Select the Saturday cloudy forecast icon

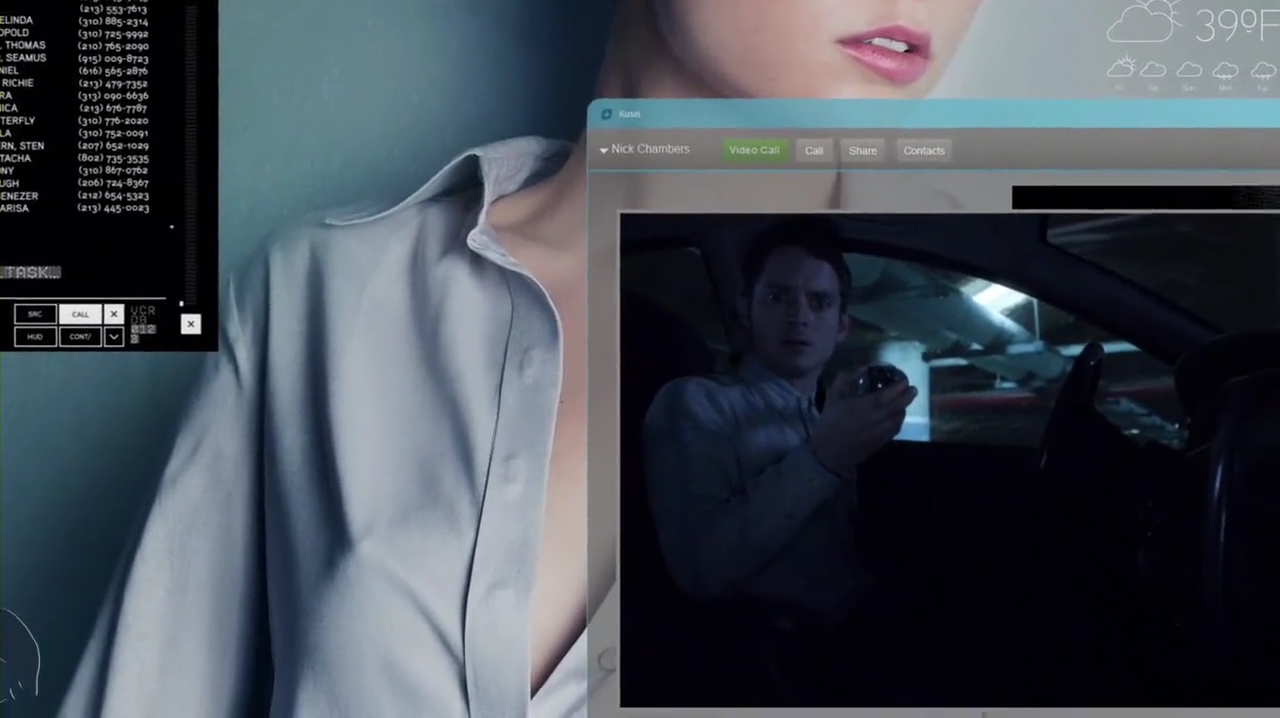[1153, 69]
